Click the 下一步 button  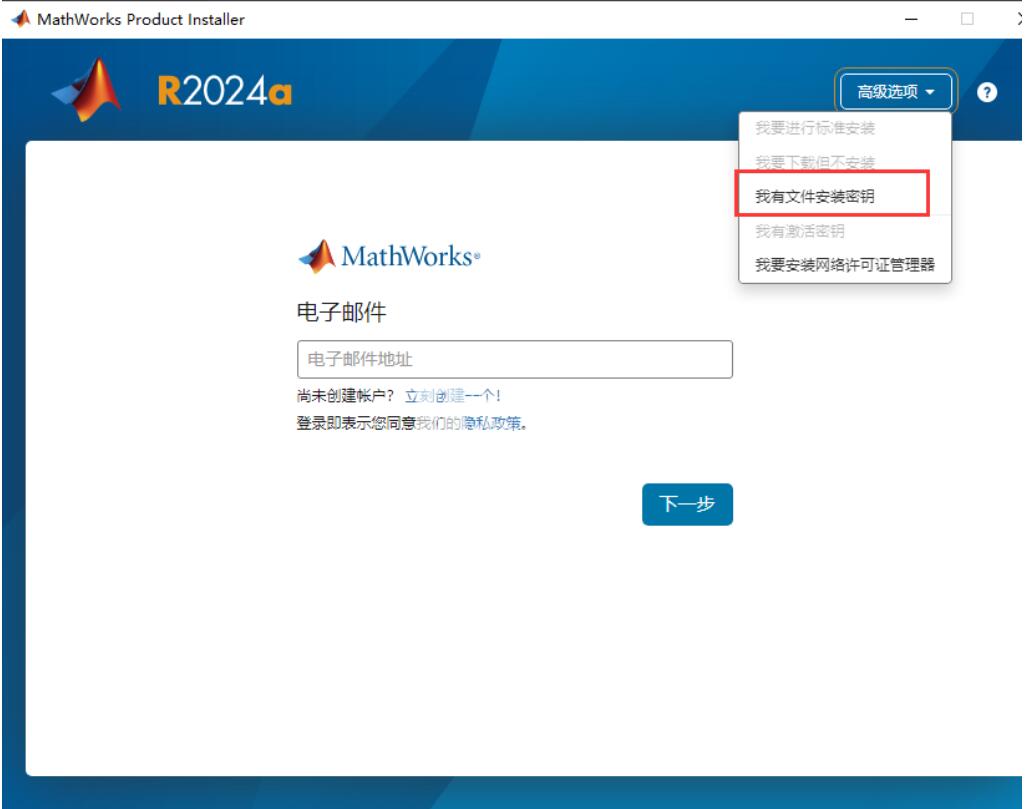pyautogui.click(x=687, y=504)
